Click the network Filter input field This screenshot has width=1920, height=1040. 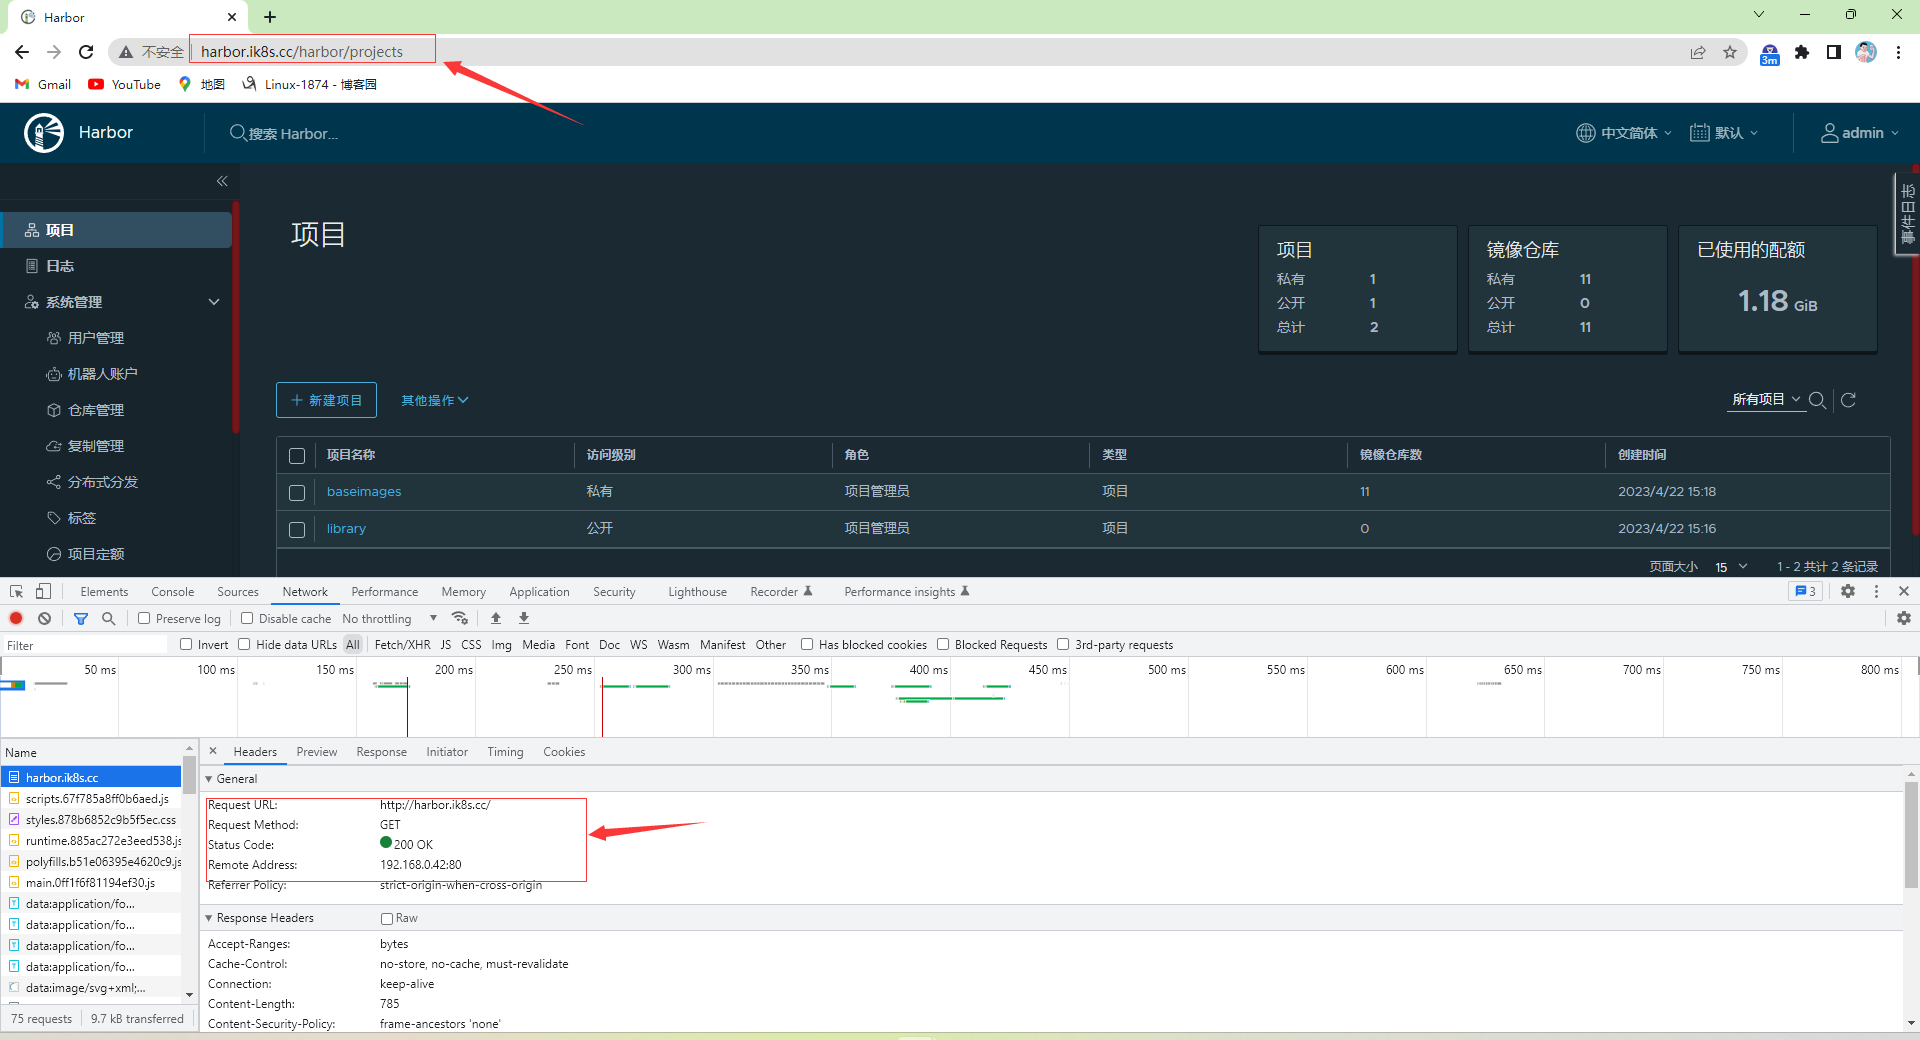(x=85, y=645)
